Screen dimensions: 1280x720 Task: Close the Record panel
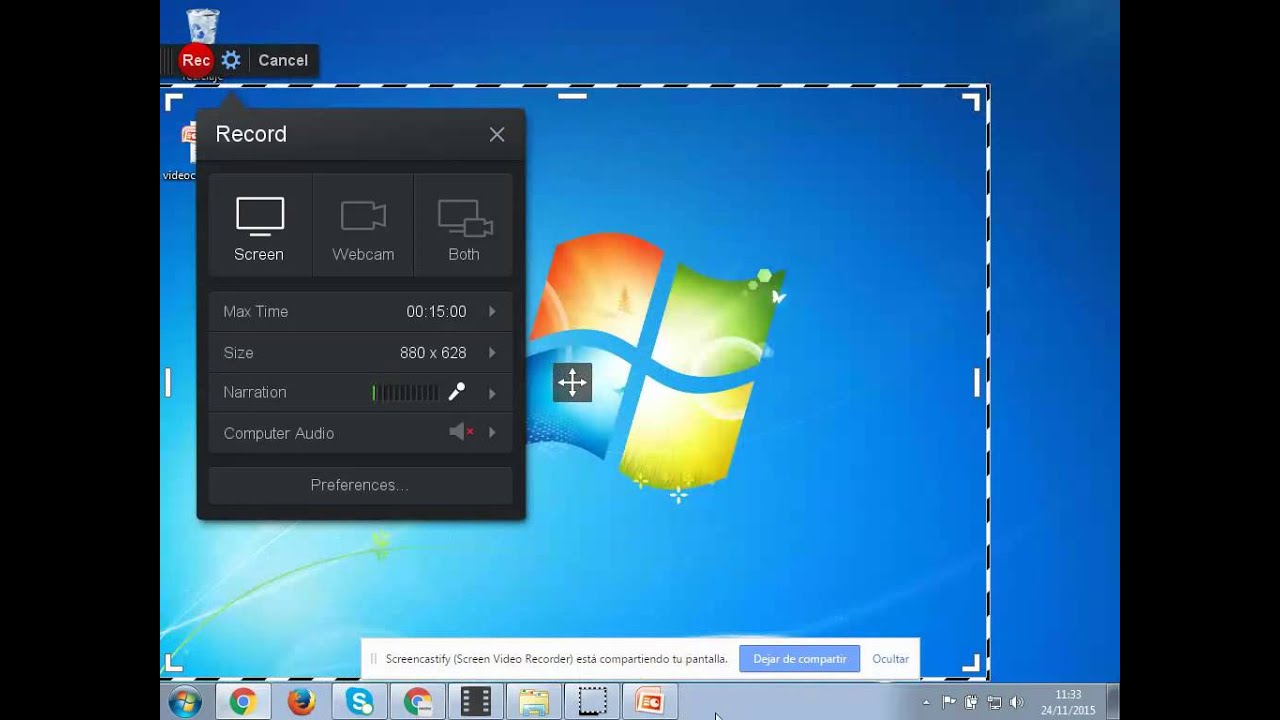click(497, 134)
